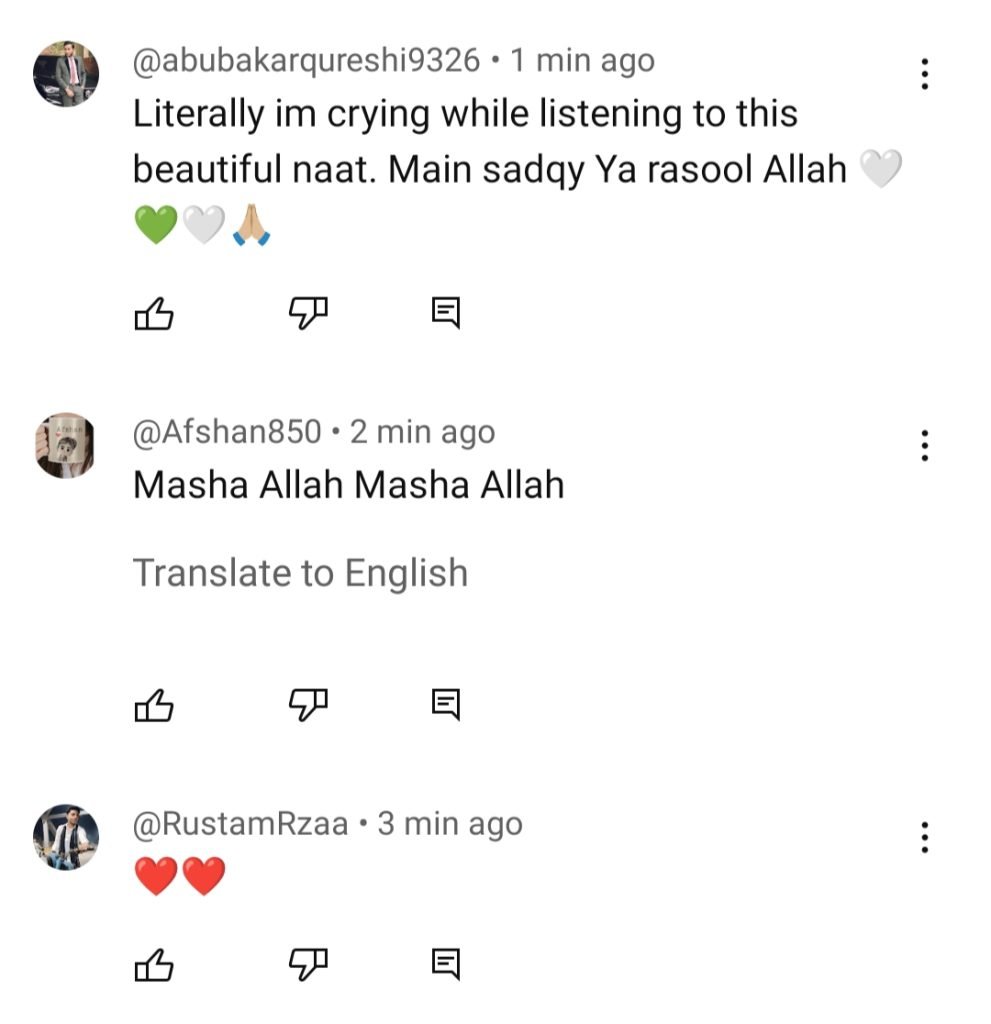Tap @Afshan850's mug avatar
Viewport: 991px width, 1024px height.
(66, 446)
